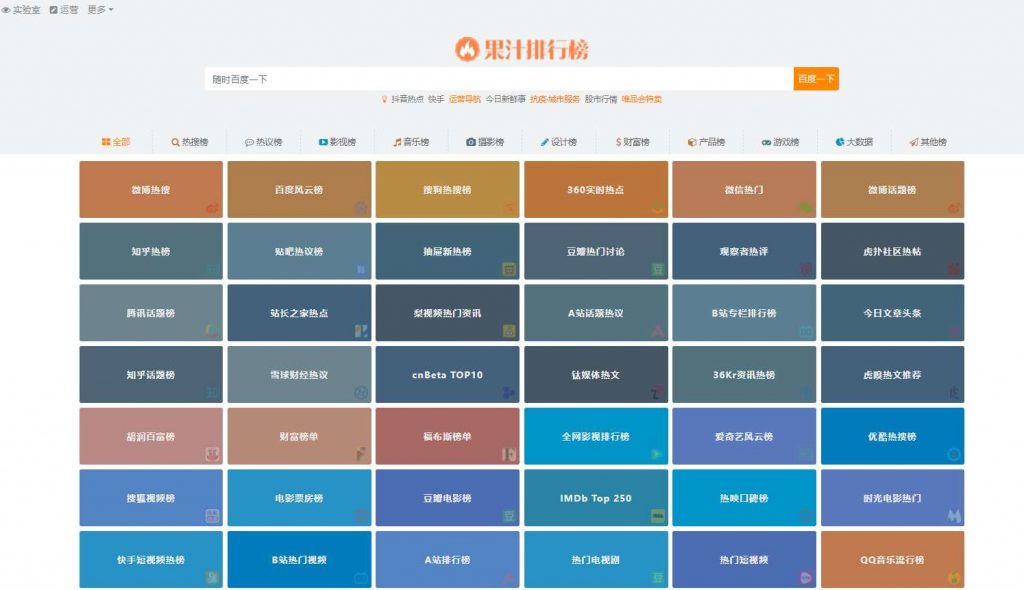The width and height of the screenshot is (1024, 590).
Task: Open the 运营 link in top bar
Action: tap(64, 10)
